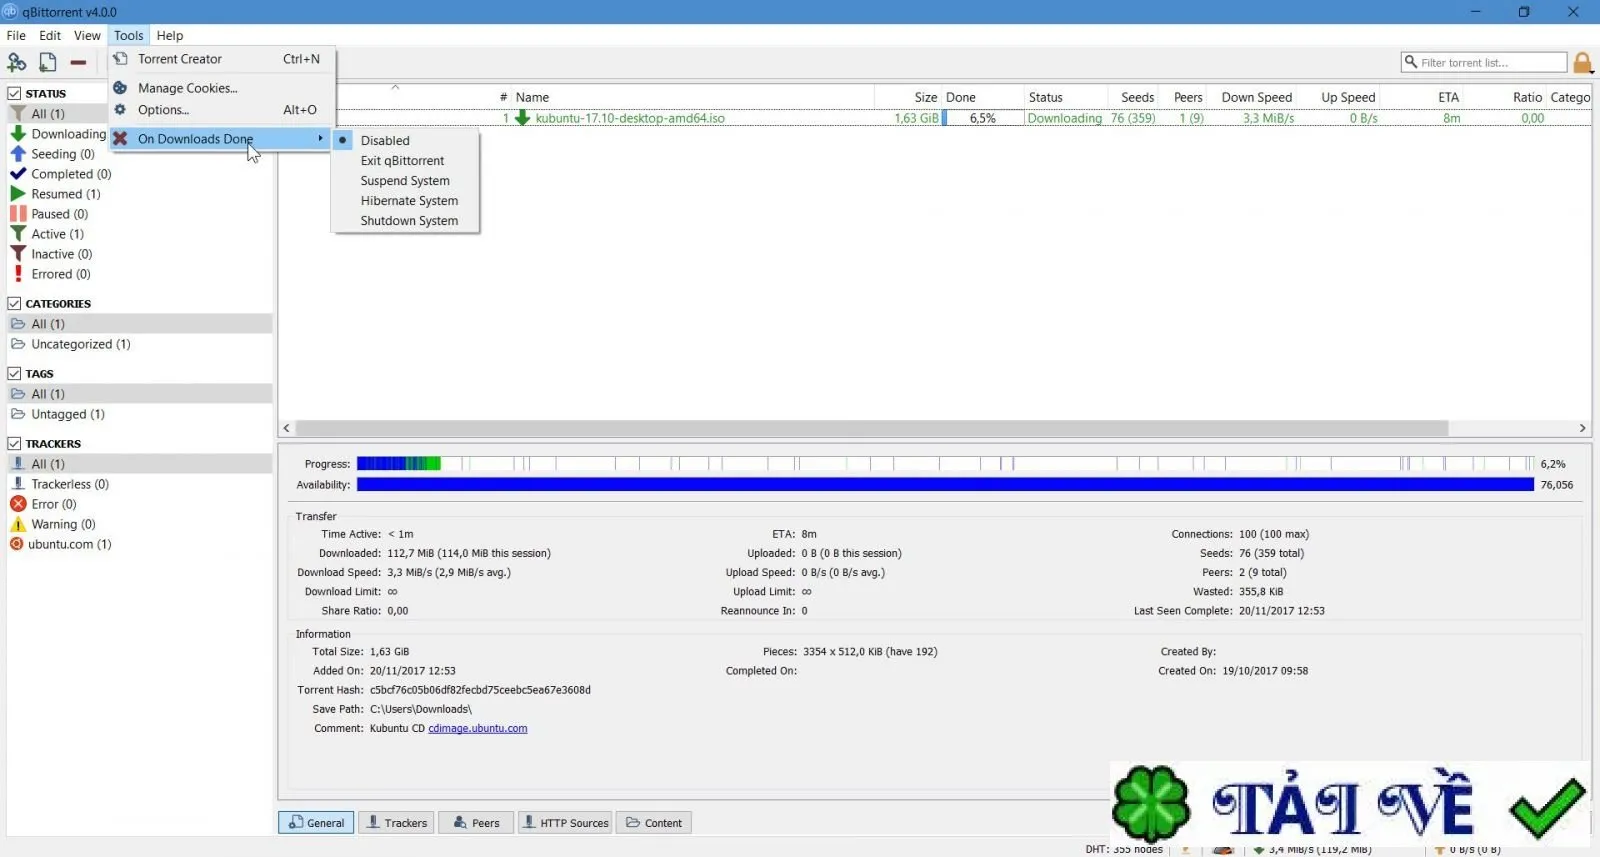Screen dimensions: 1600x857
Task: Choose Suspend System option
Action: coord(405,180)
